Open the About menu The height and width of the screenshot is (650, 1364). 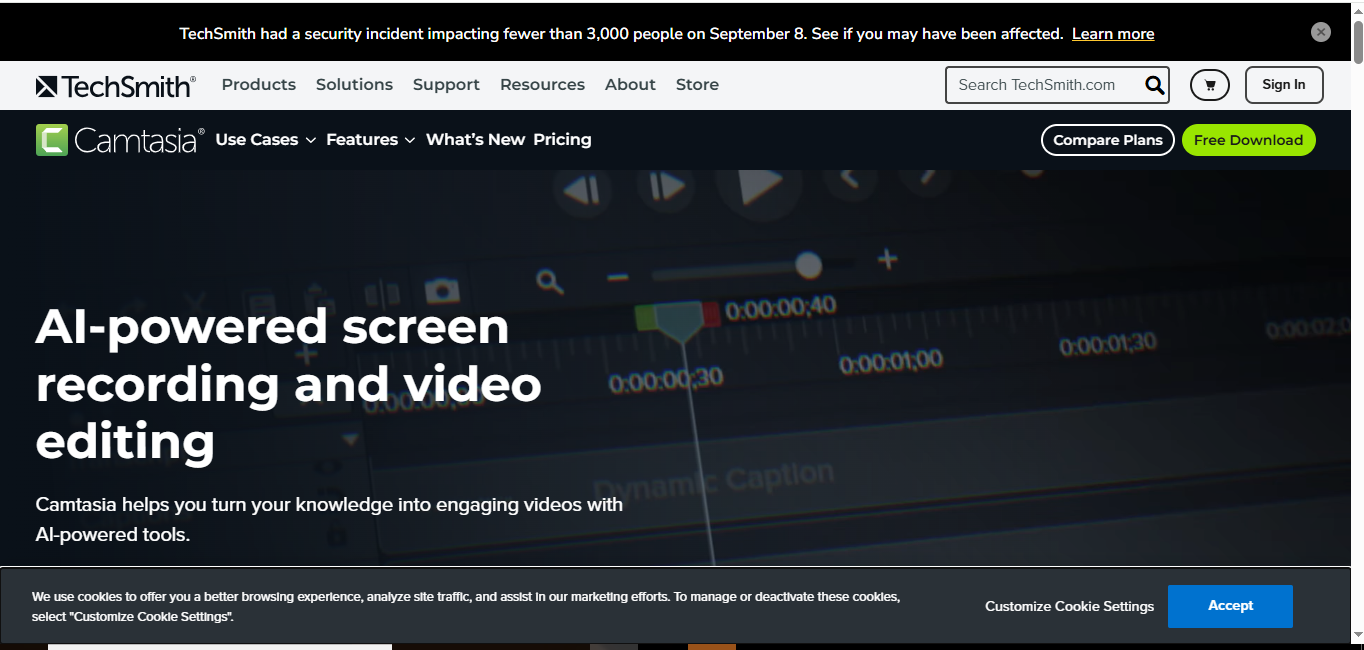[x=630, y=85]
